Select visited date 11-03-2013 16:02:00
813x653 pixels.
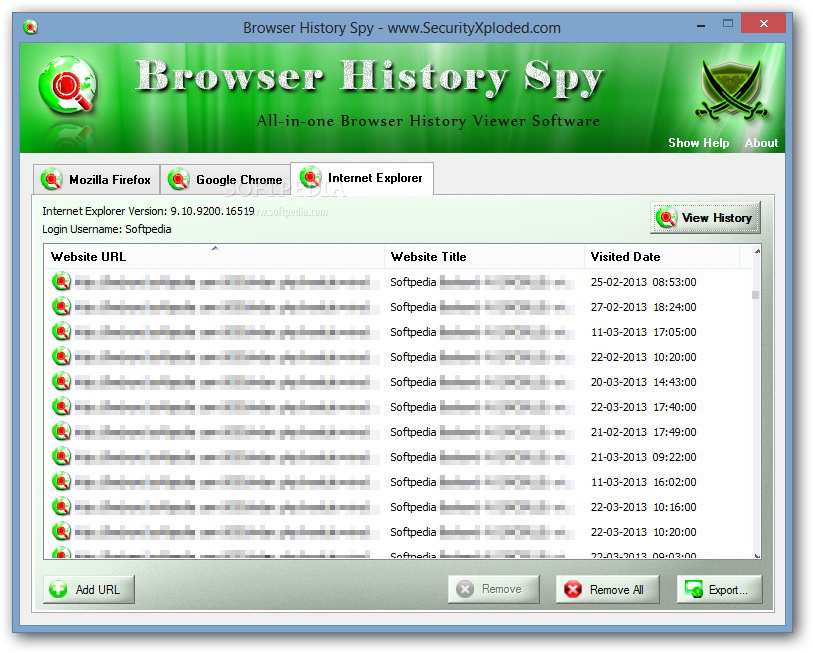(x=643, y=481)
